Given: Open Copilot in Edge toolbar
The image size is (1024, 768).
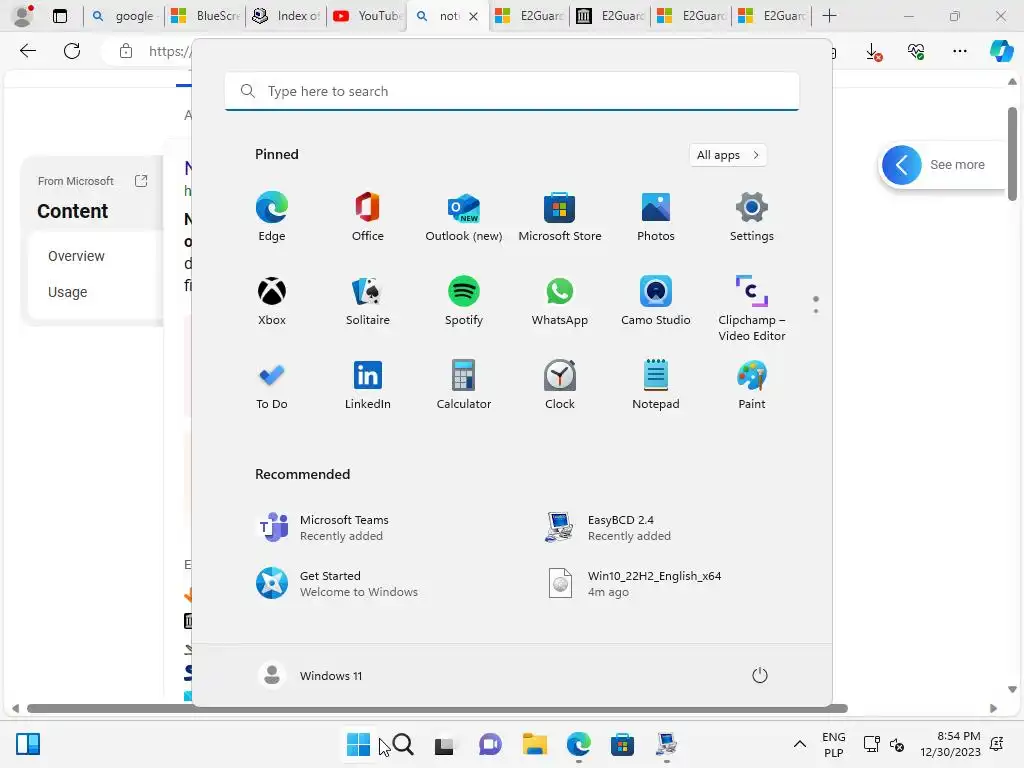Looking at the screenshot, I should click(1001, 51).
